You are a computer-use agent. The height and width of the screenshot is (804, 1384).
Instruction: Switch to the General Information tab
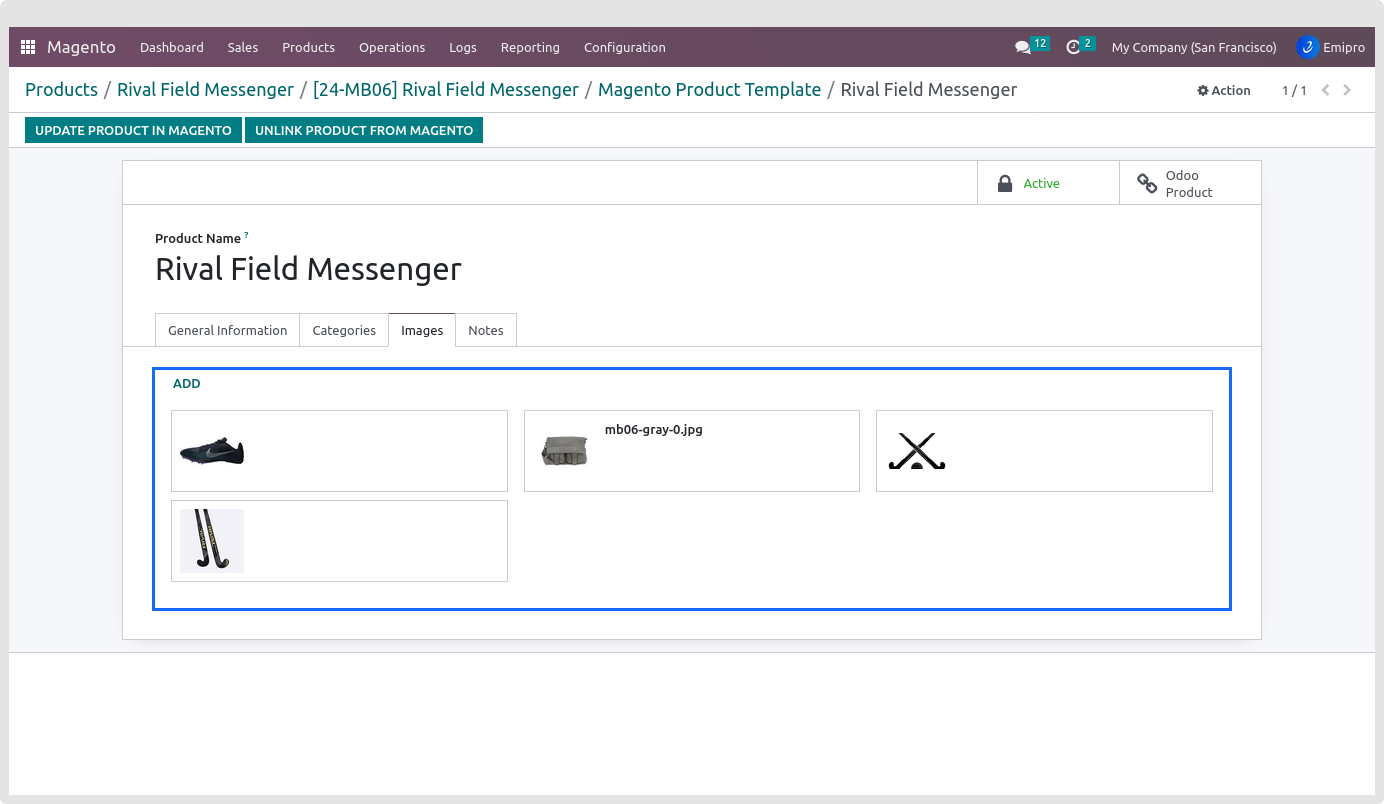227,330
